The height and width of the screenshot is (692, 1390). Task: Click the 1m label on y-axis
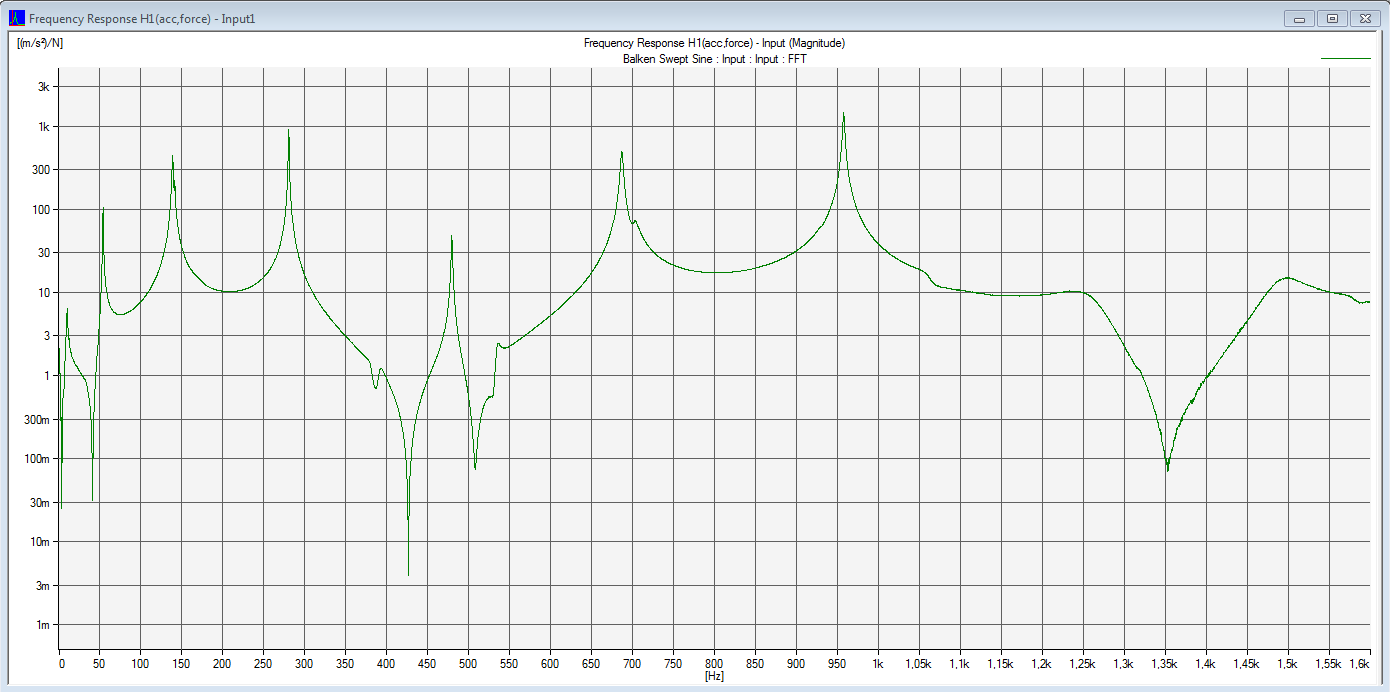tap(42, 625)
